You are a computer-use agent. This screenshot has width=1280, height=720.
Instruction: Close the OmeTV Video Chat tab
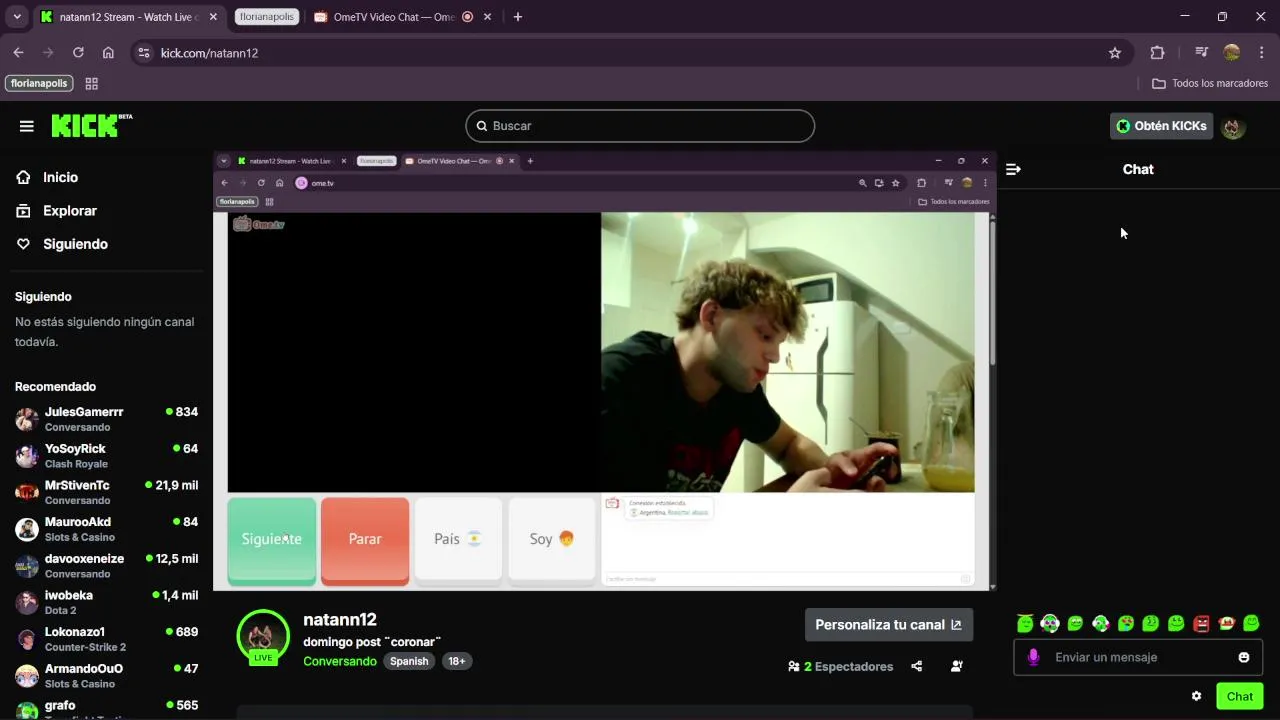click(x=487, y=17)
